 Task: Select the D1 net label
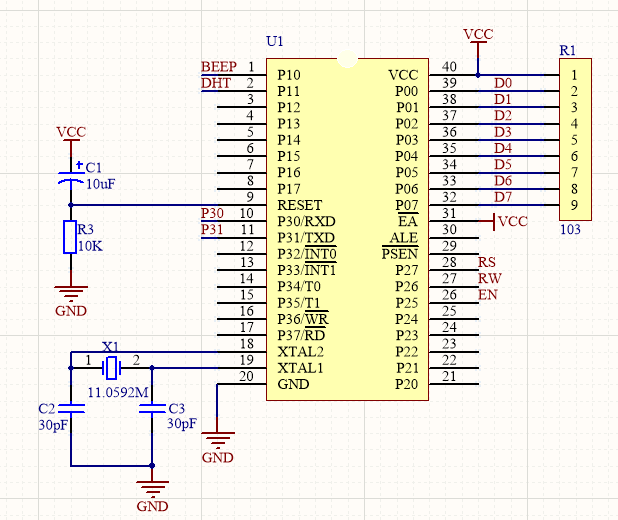(x=503, y=99)
